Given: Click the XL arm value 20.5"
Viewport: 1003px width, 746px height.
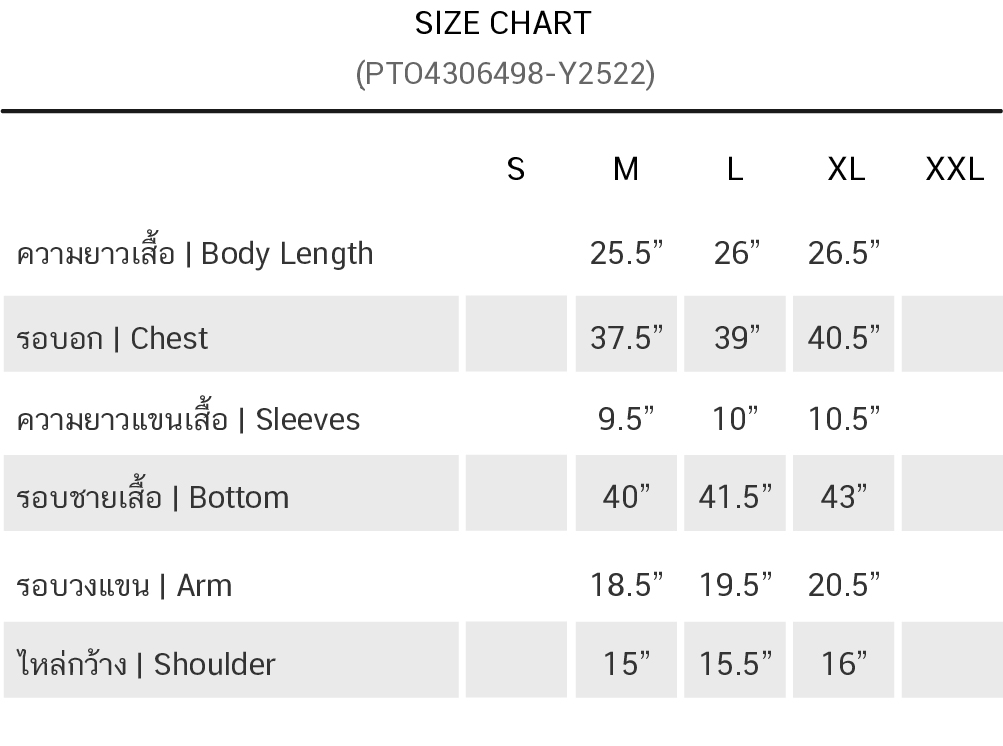Looking at the screenshot, I should 844,585.
